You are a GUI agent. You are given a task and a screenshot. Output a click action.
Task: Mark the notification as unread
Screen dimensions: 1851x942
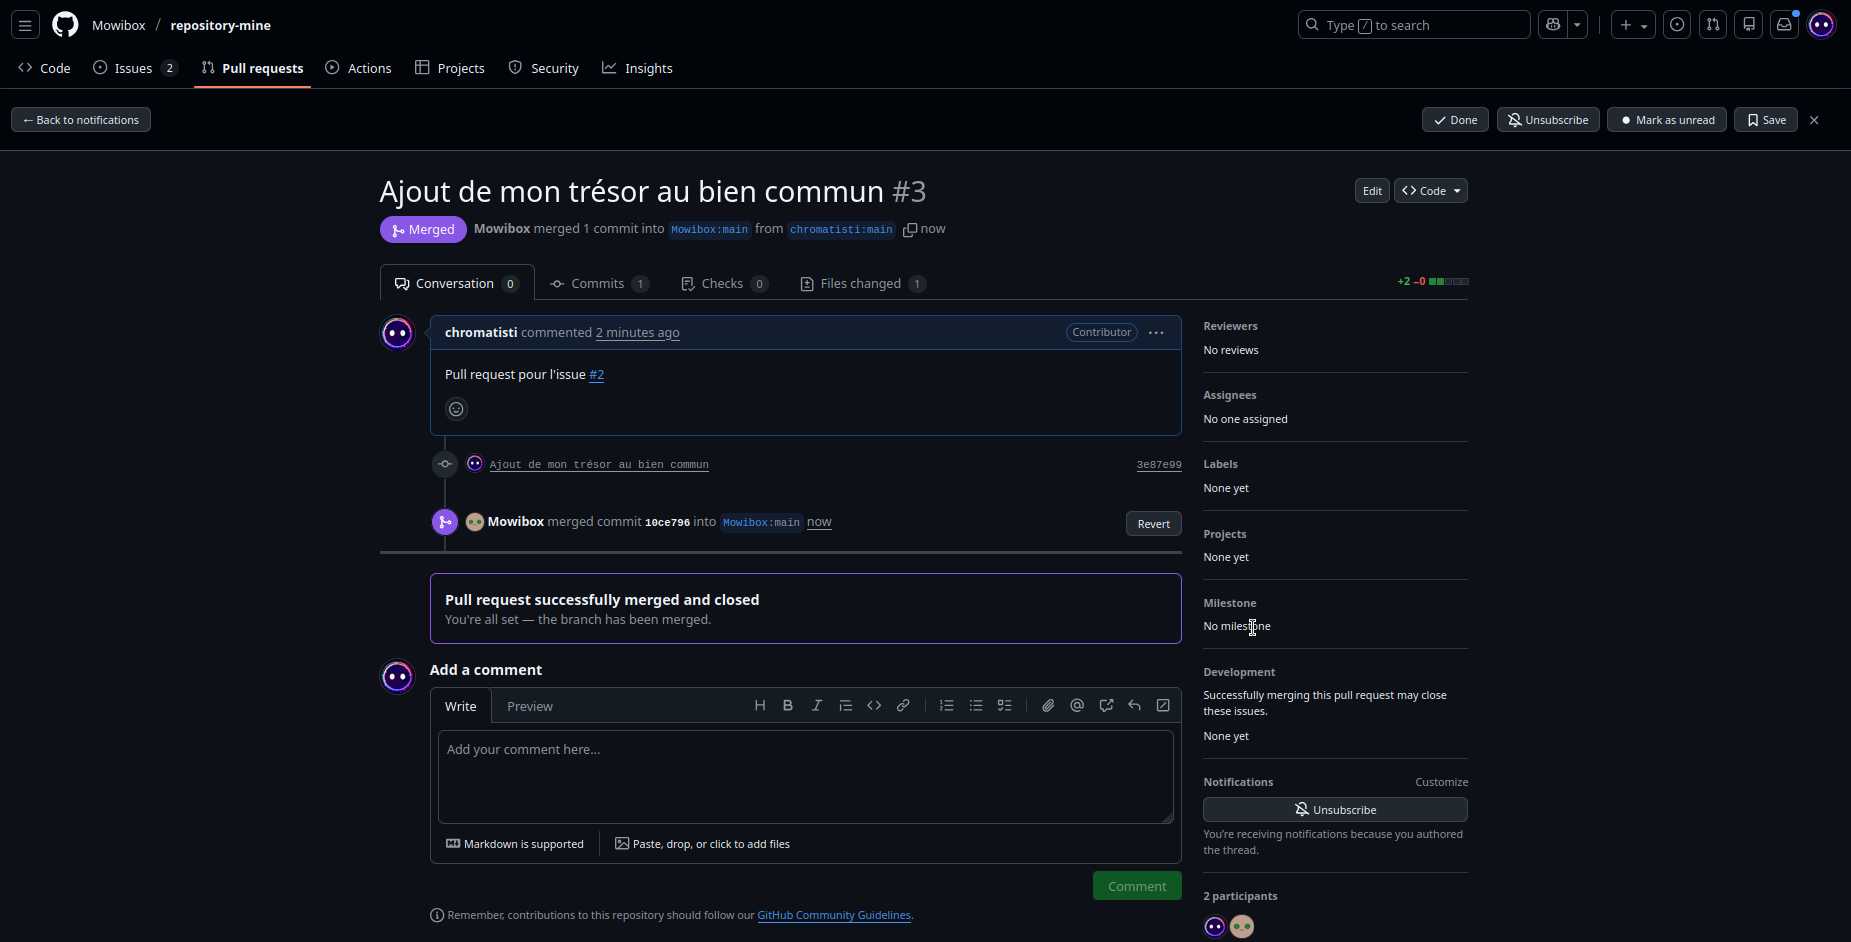coord(1666,120)
